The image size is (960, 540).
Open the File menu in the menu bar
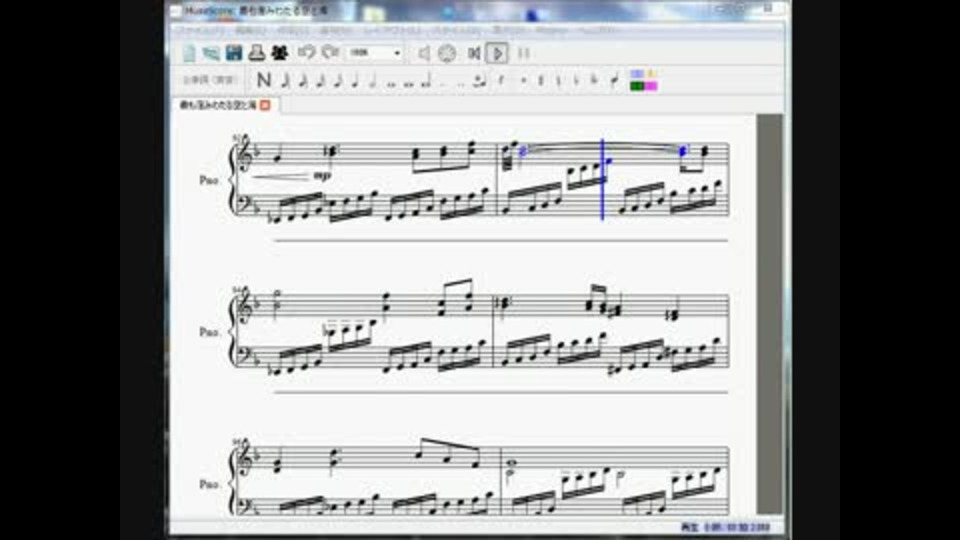point(201,30)
